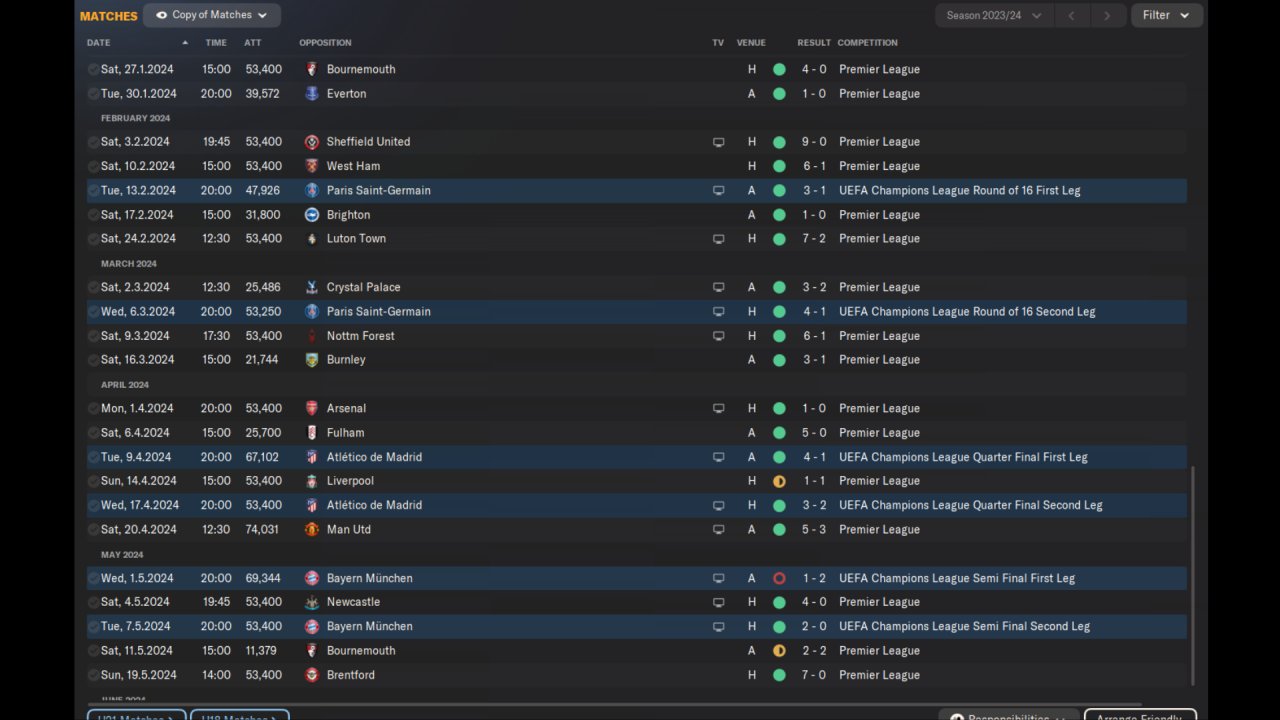
Task: Click the TV icon on the Newcastle match
Action: click(718, 603)
